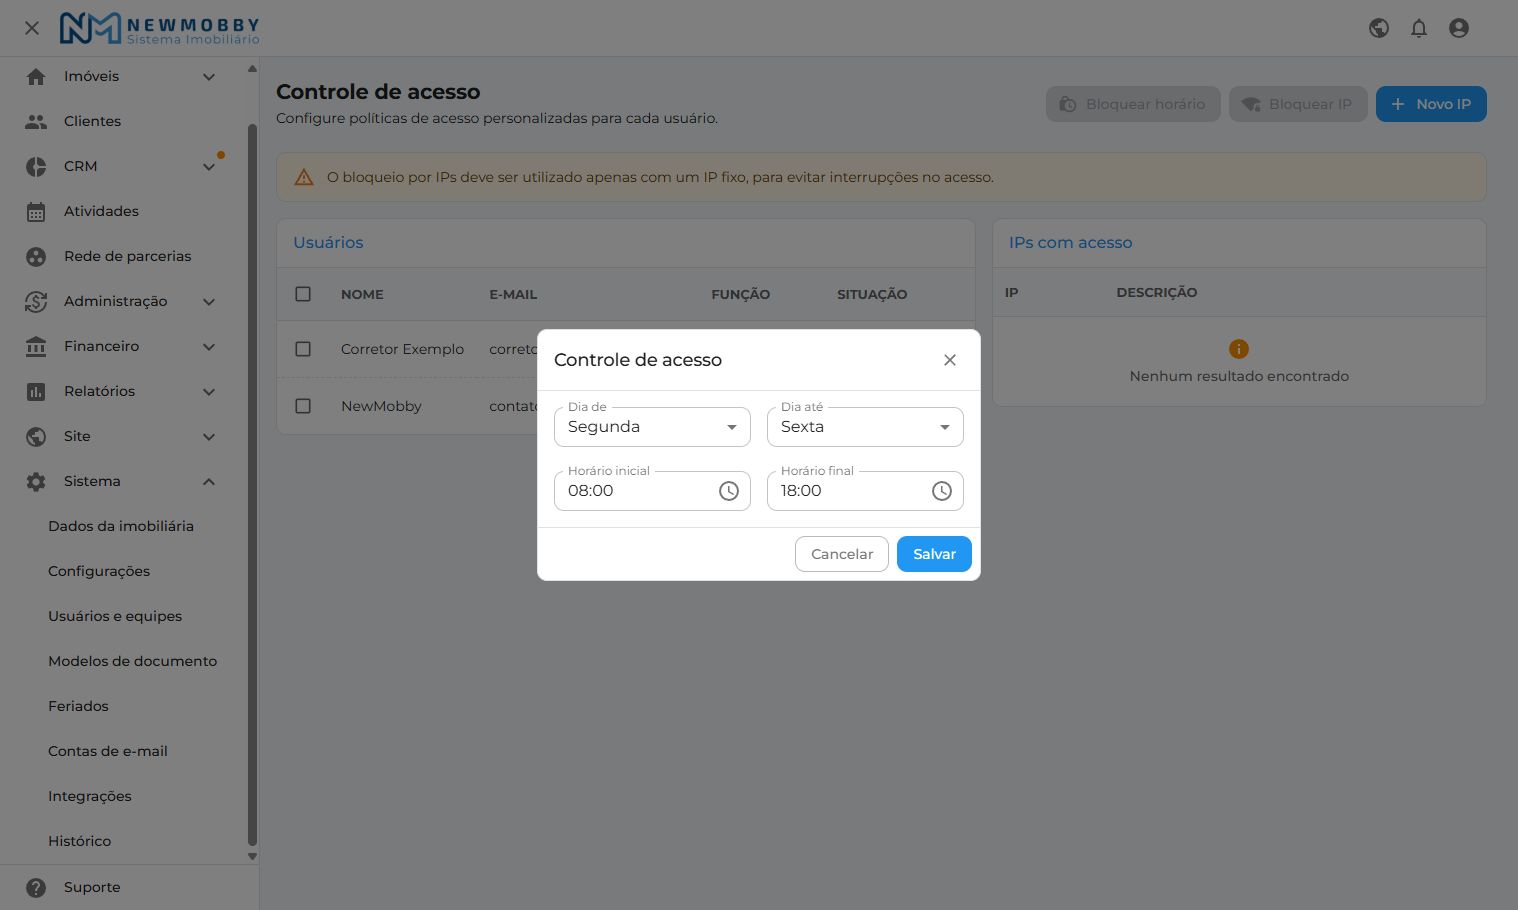Check the NewMobby row checkbox
This screenshot has height=910, width=1518.
303,406
